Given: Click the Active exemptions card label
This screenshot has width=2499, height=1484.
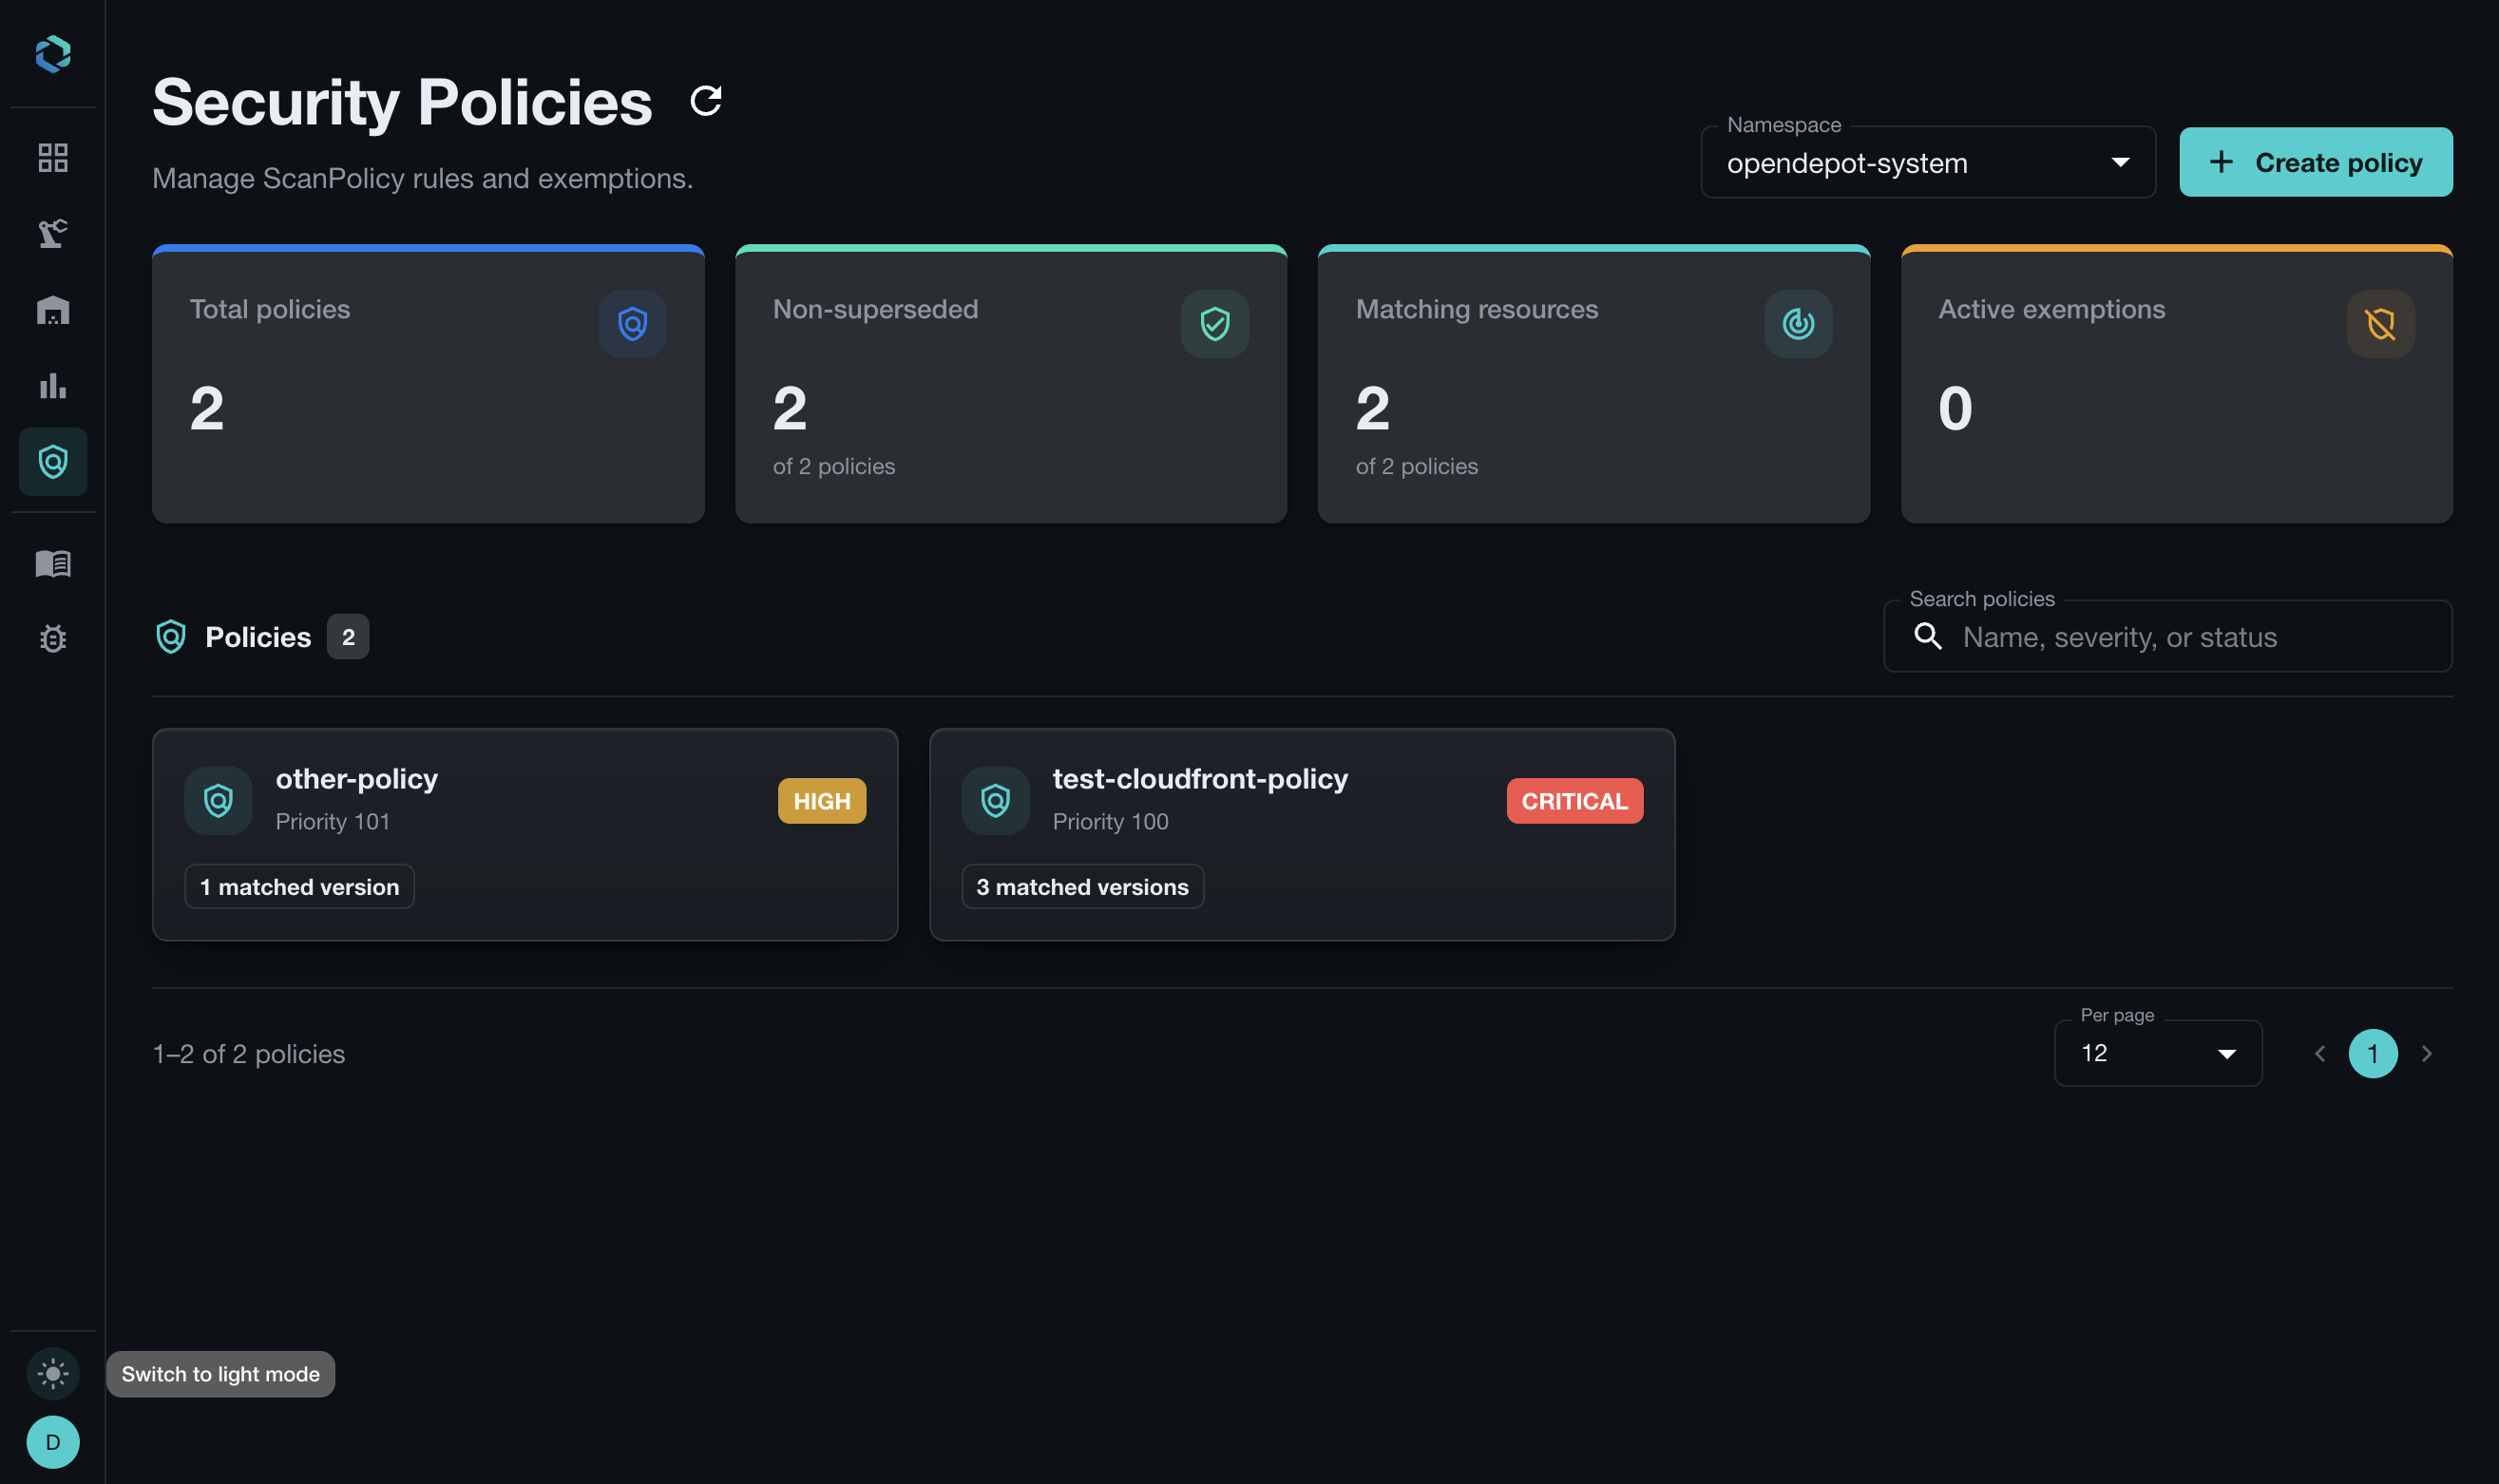Looking at the screenshot, I should 2052,309.
